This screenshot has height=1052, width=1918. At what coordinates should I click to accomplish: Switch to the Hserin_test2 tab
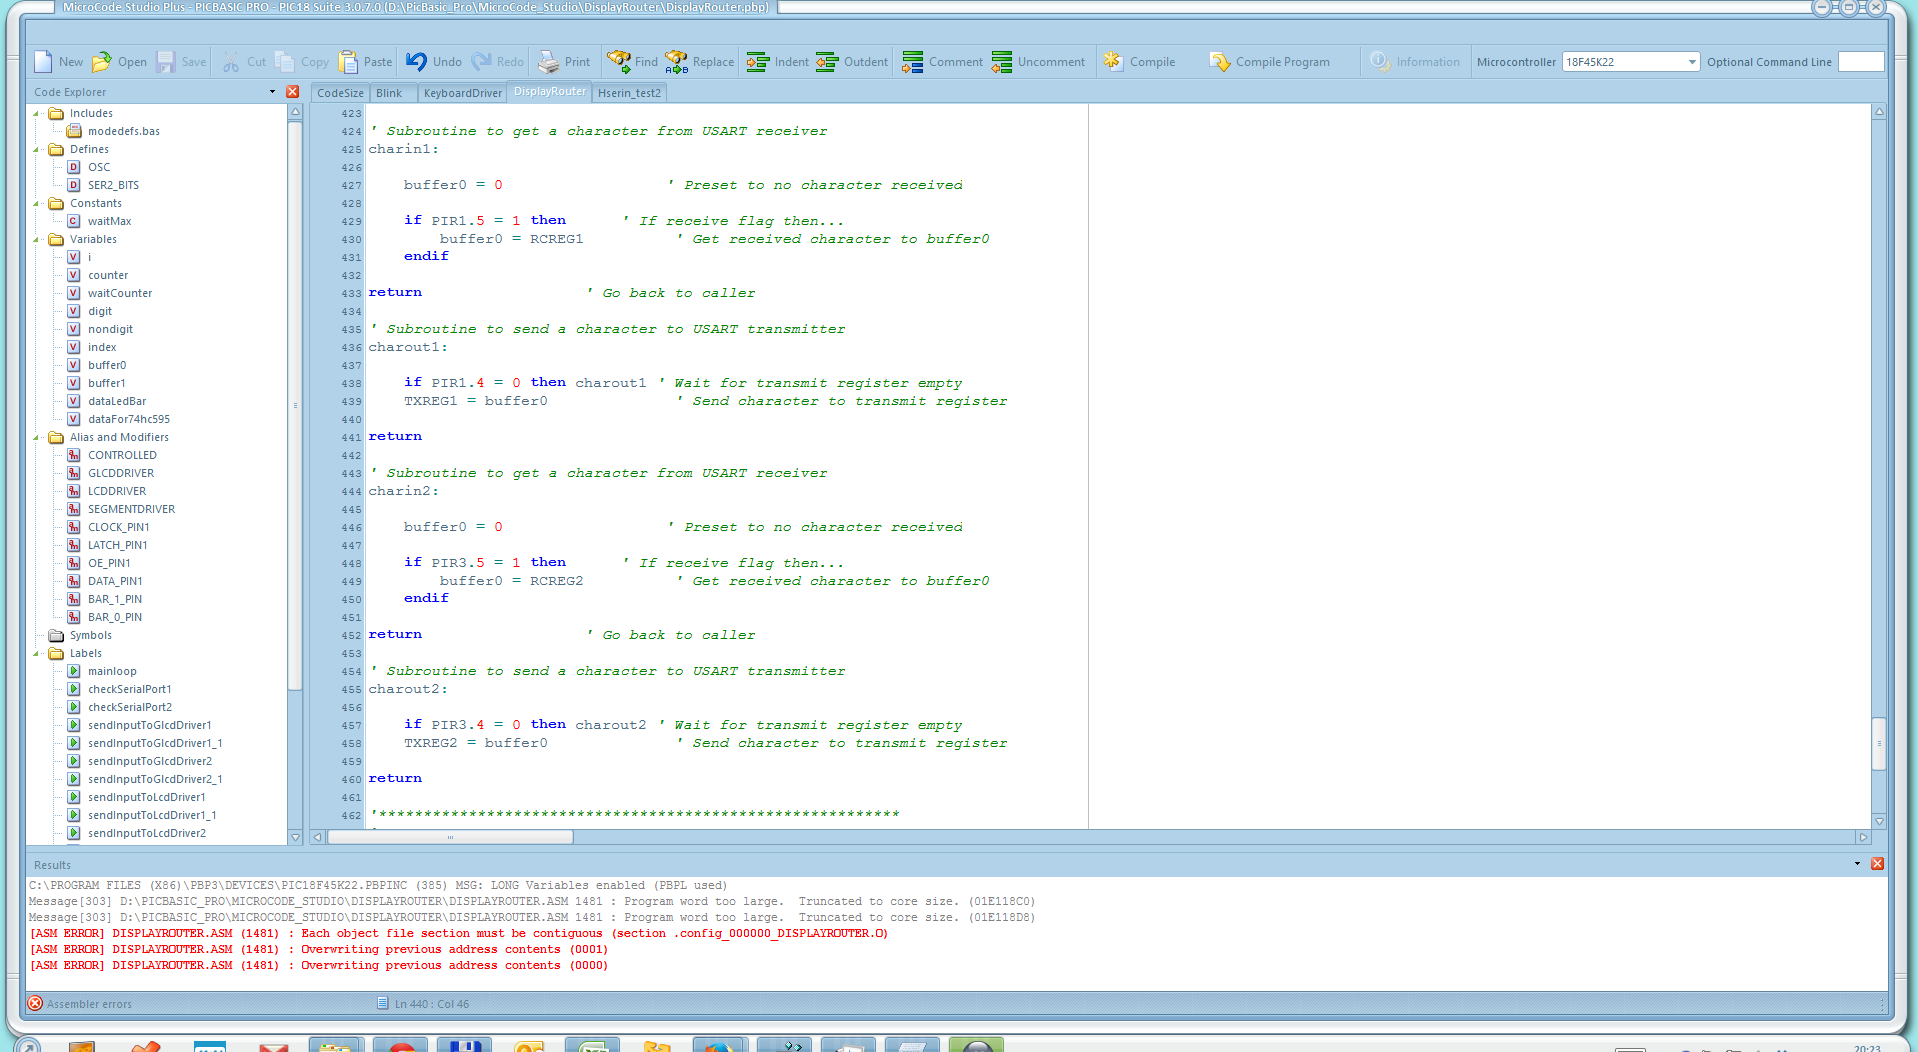(x=629, y=93)
